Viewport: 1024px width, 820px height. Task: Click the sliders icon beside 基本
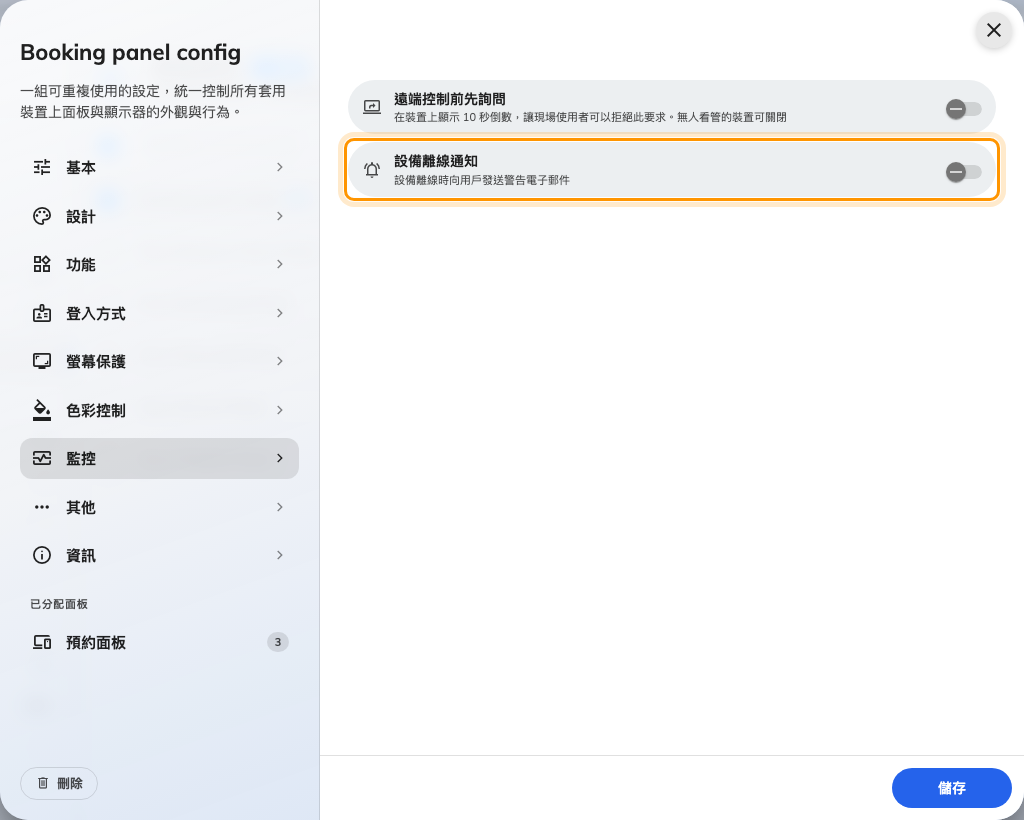(42, 167)
